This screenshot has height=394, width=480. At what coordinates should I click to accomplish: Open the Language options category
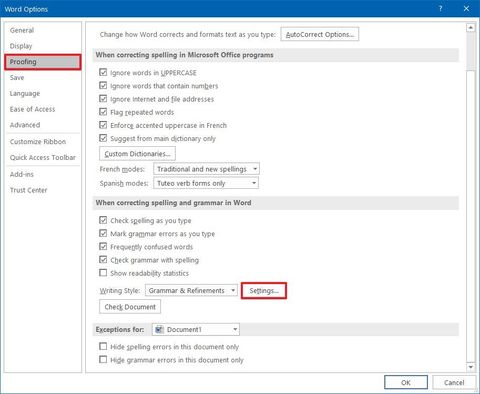(43, 93)
